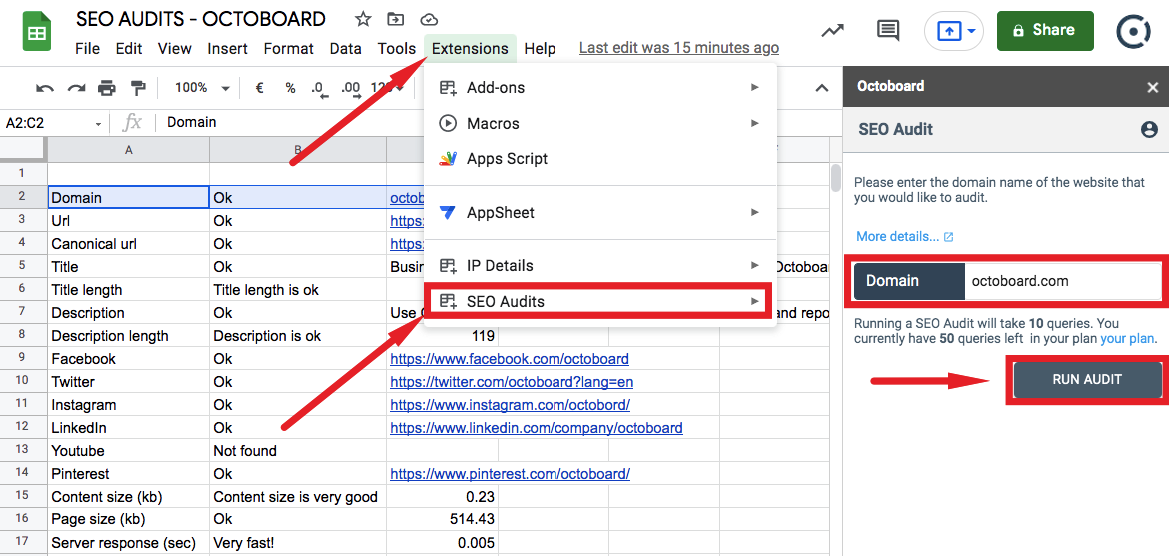The width and height of the screenshot is (1169, 556).
Task: Open the Help menu
Action: pyautogui.click(x=540, y=48)
